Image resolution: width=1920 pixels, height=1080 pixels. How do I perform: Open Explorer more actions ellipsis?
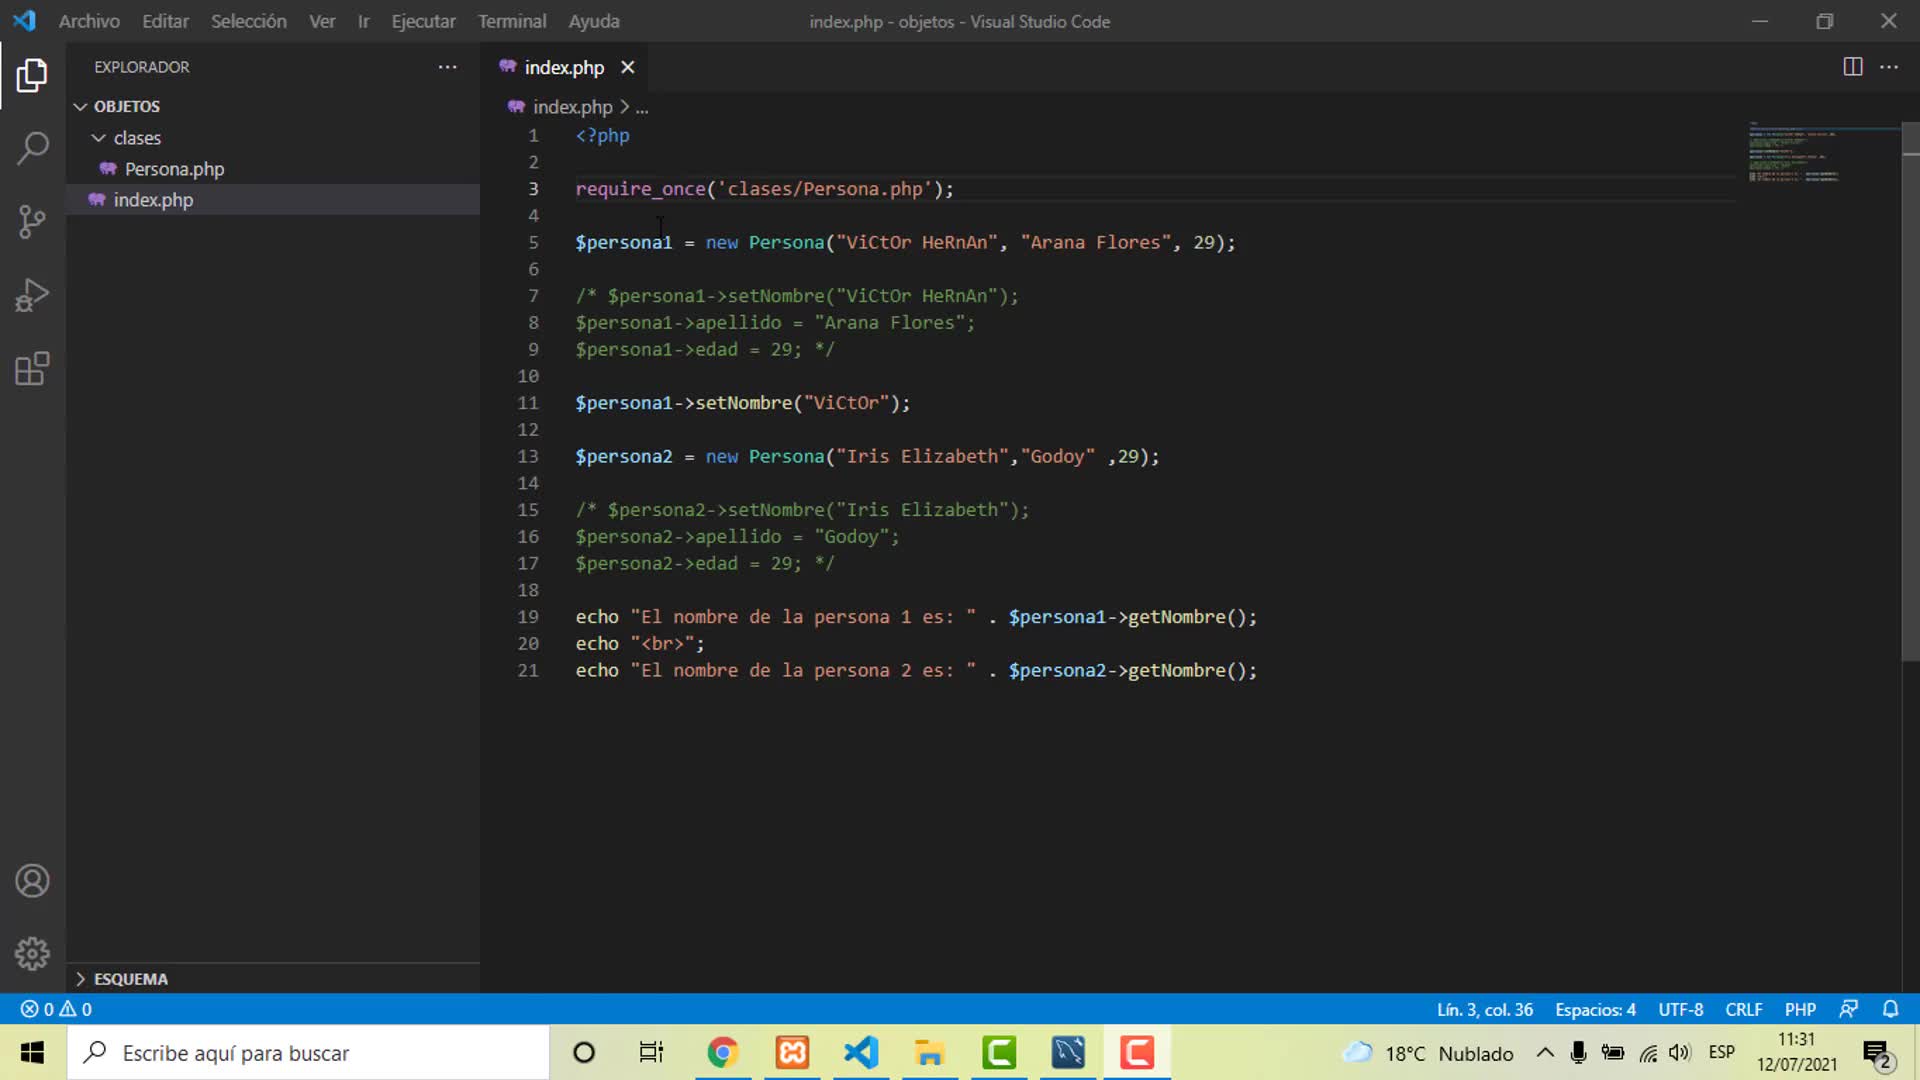pyautogui.click(x=447, y=67)
